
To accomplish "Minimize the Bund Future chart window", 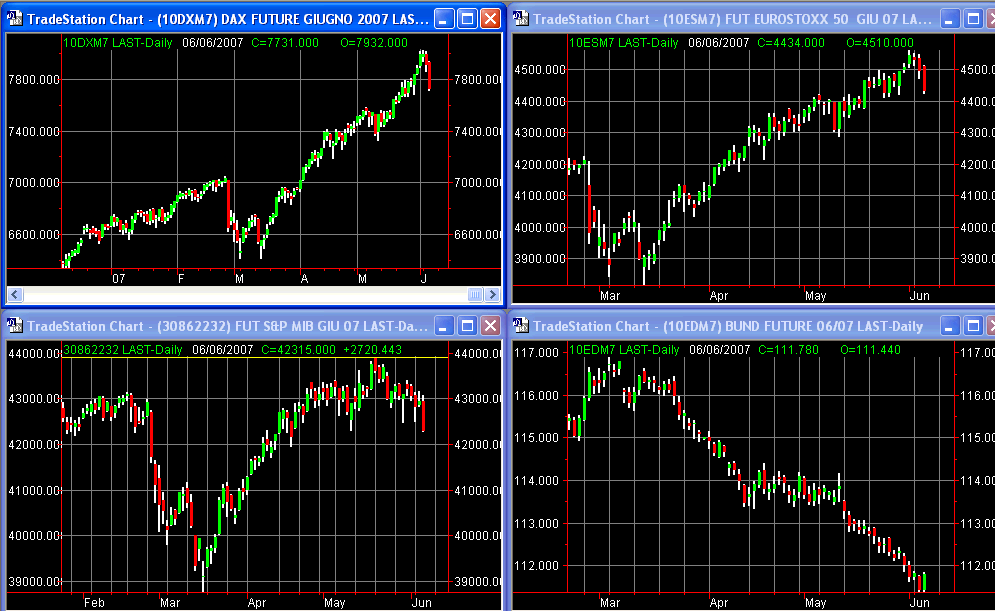I will 951,326.
